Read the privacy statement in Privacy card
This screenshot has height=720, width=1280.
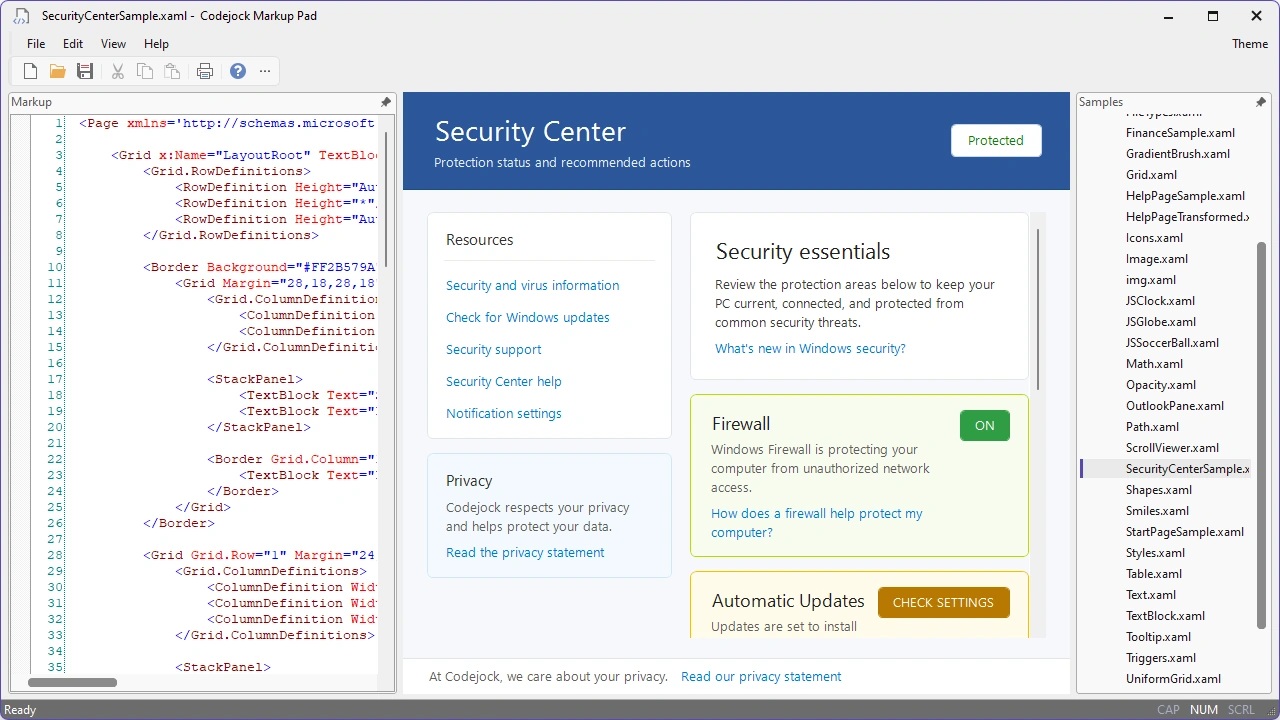[525, 553]
